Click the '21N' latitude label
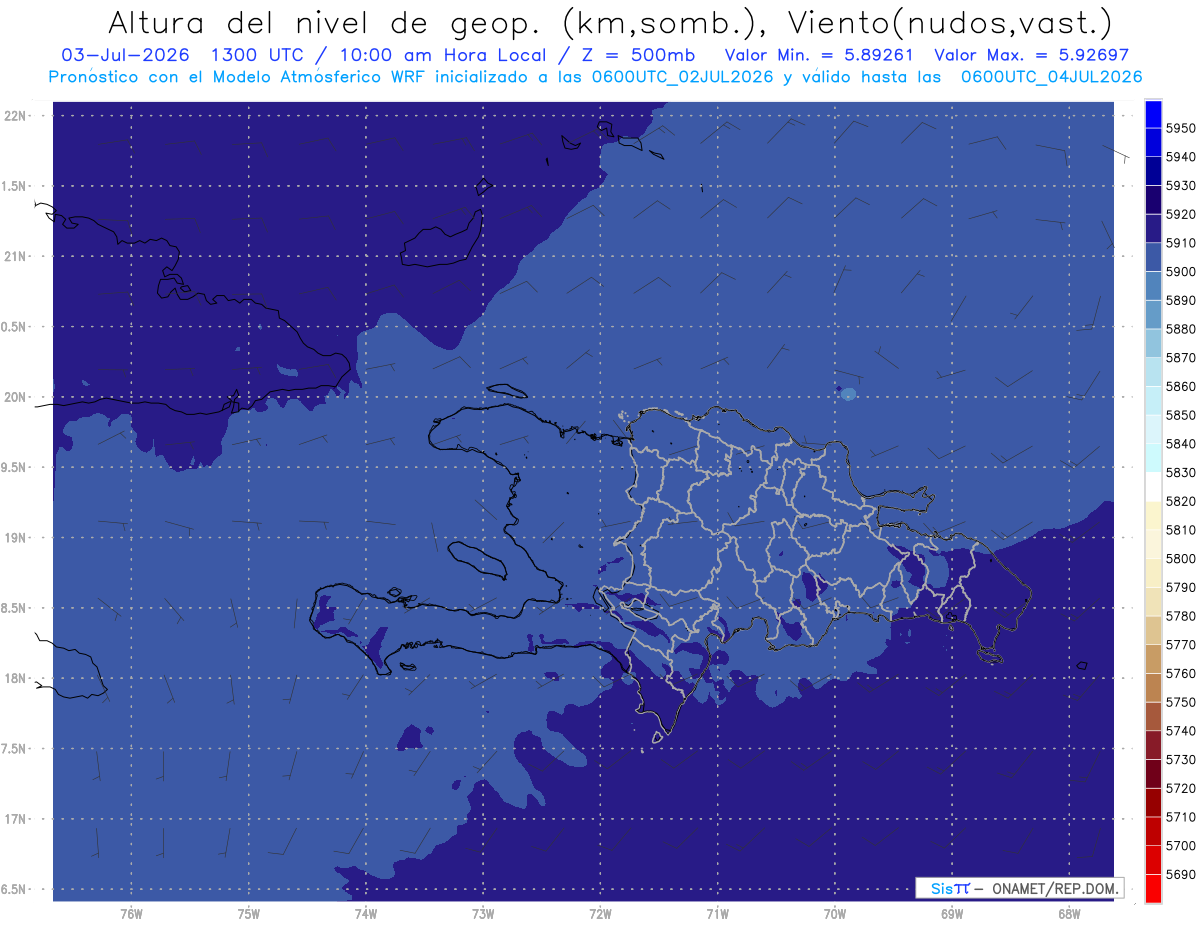 (14, 256)
